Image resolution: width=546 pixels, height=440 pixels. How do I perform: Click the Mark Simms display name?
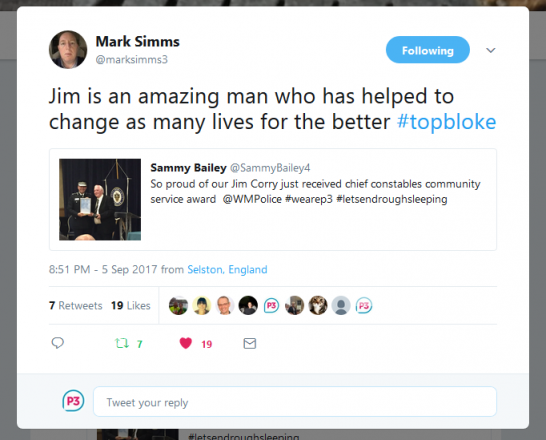(138, 41)
